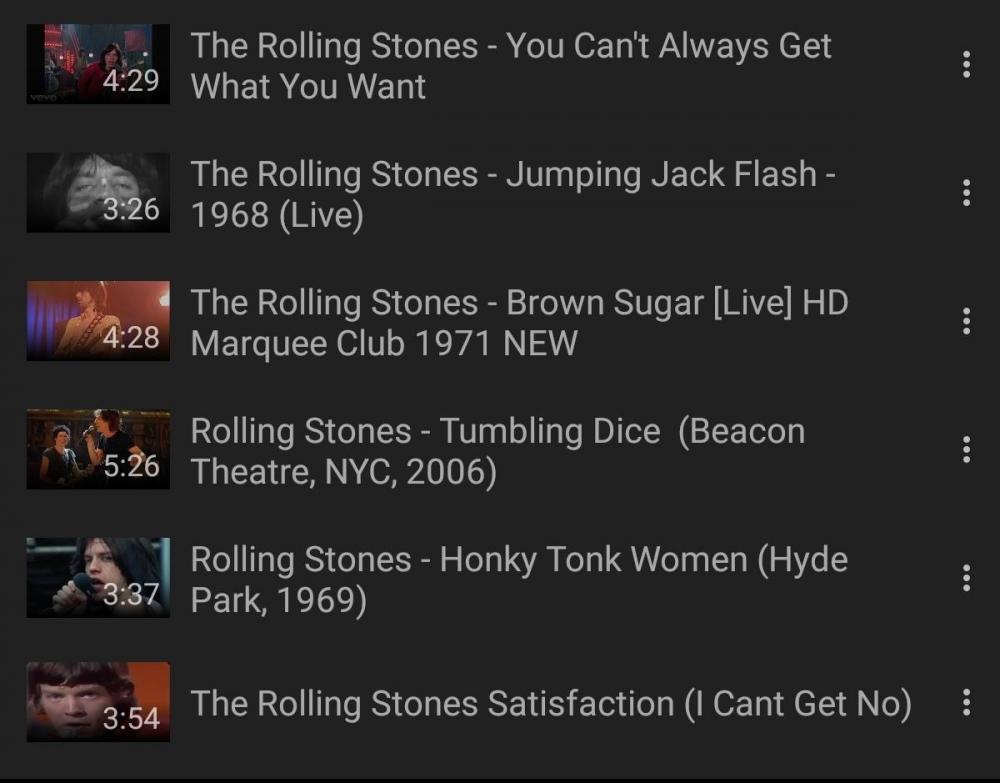This screenshot has height=783, width=1000.
Task: Play Jumping Jack Flash 1968 Live
Action: (x=513, y=194)
